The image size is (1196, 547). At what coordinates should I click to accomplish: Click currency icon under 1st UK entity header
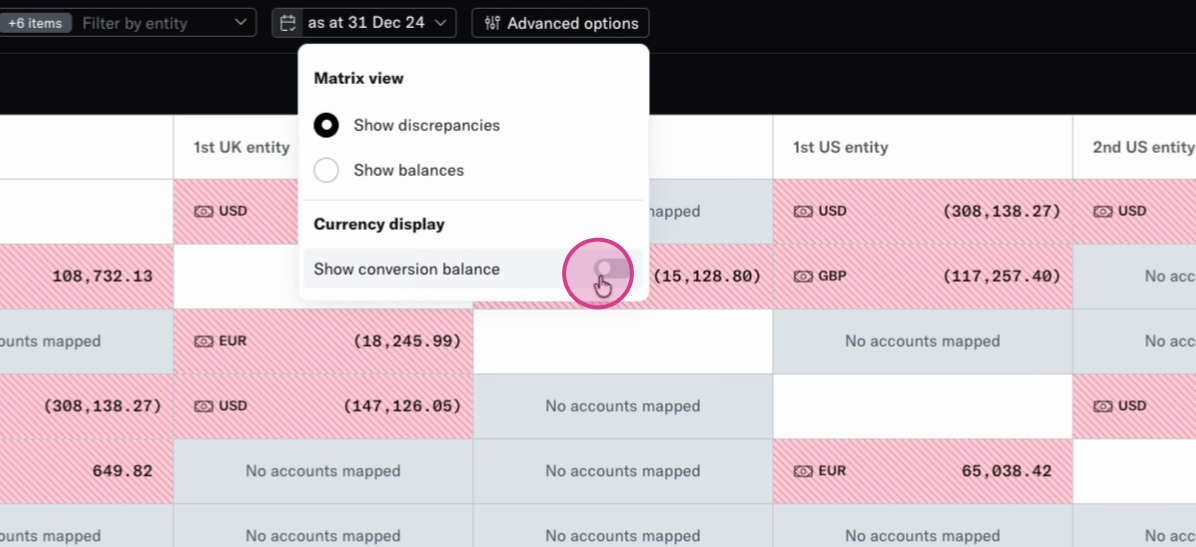click(203, 212)
